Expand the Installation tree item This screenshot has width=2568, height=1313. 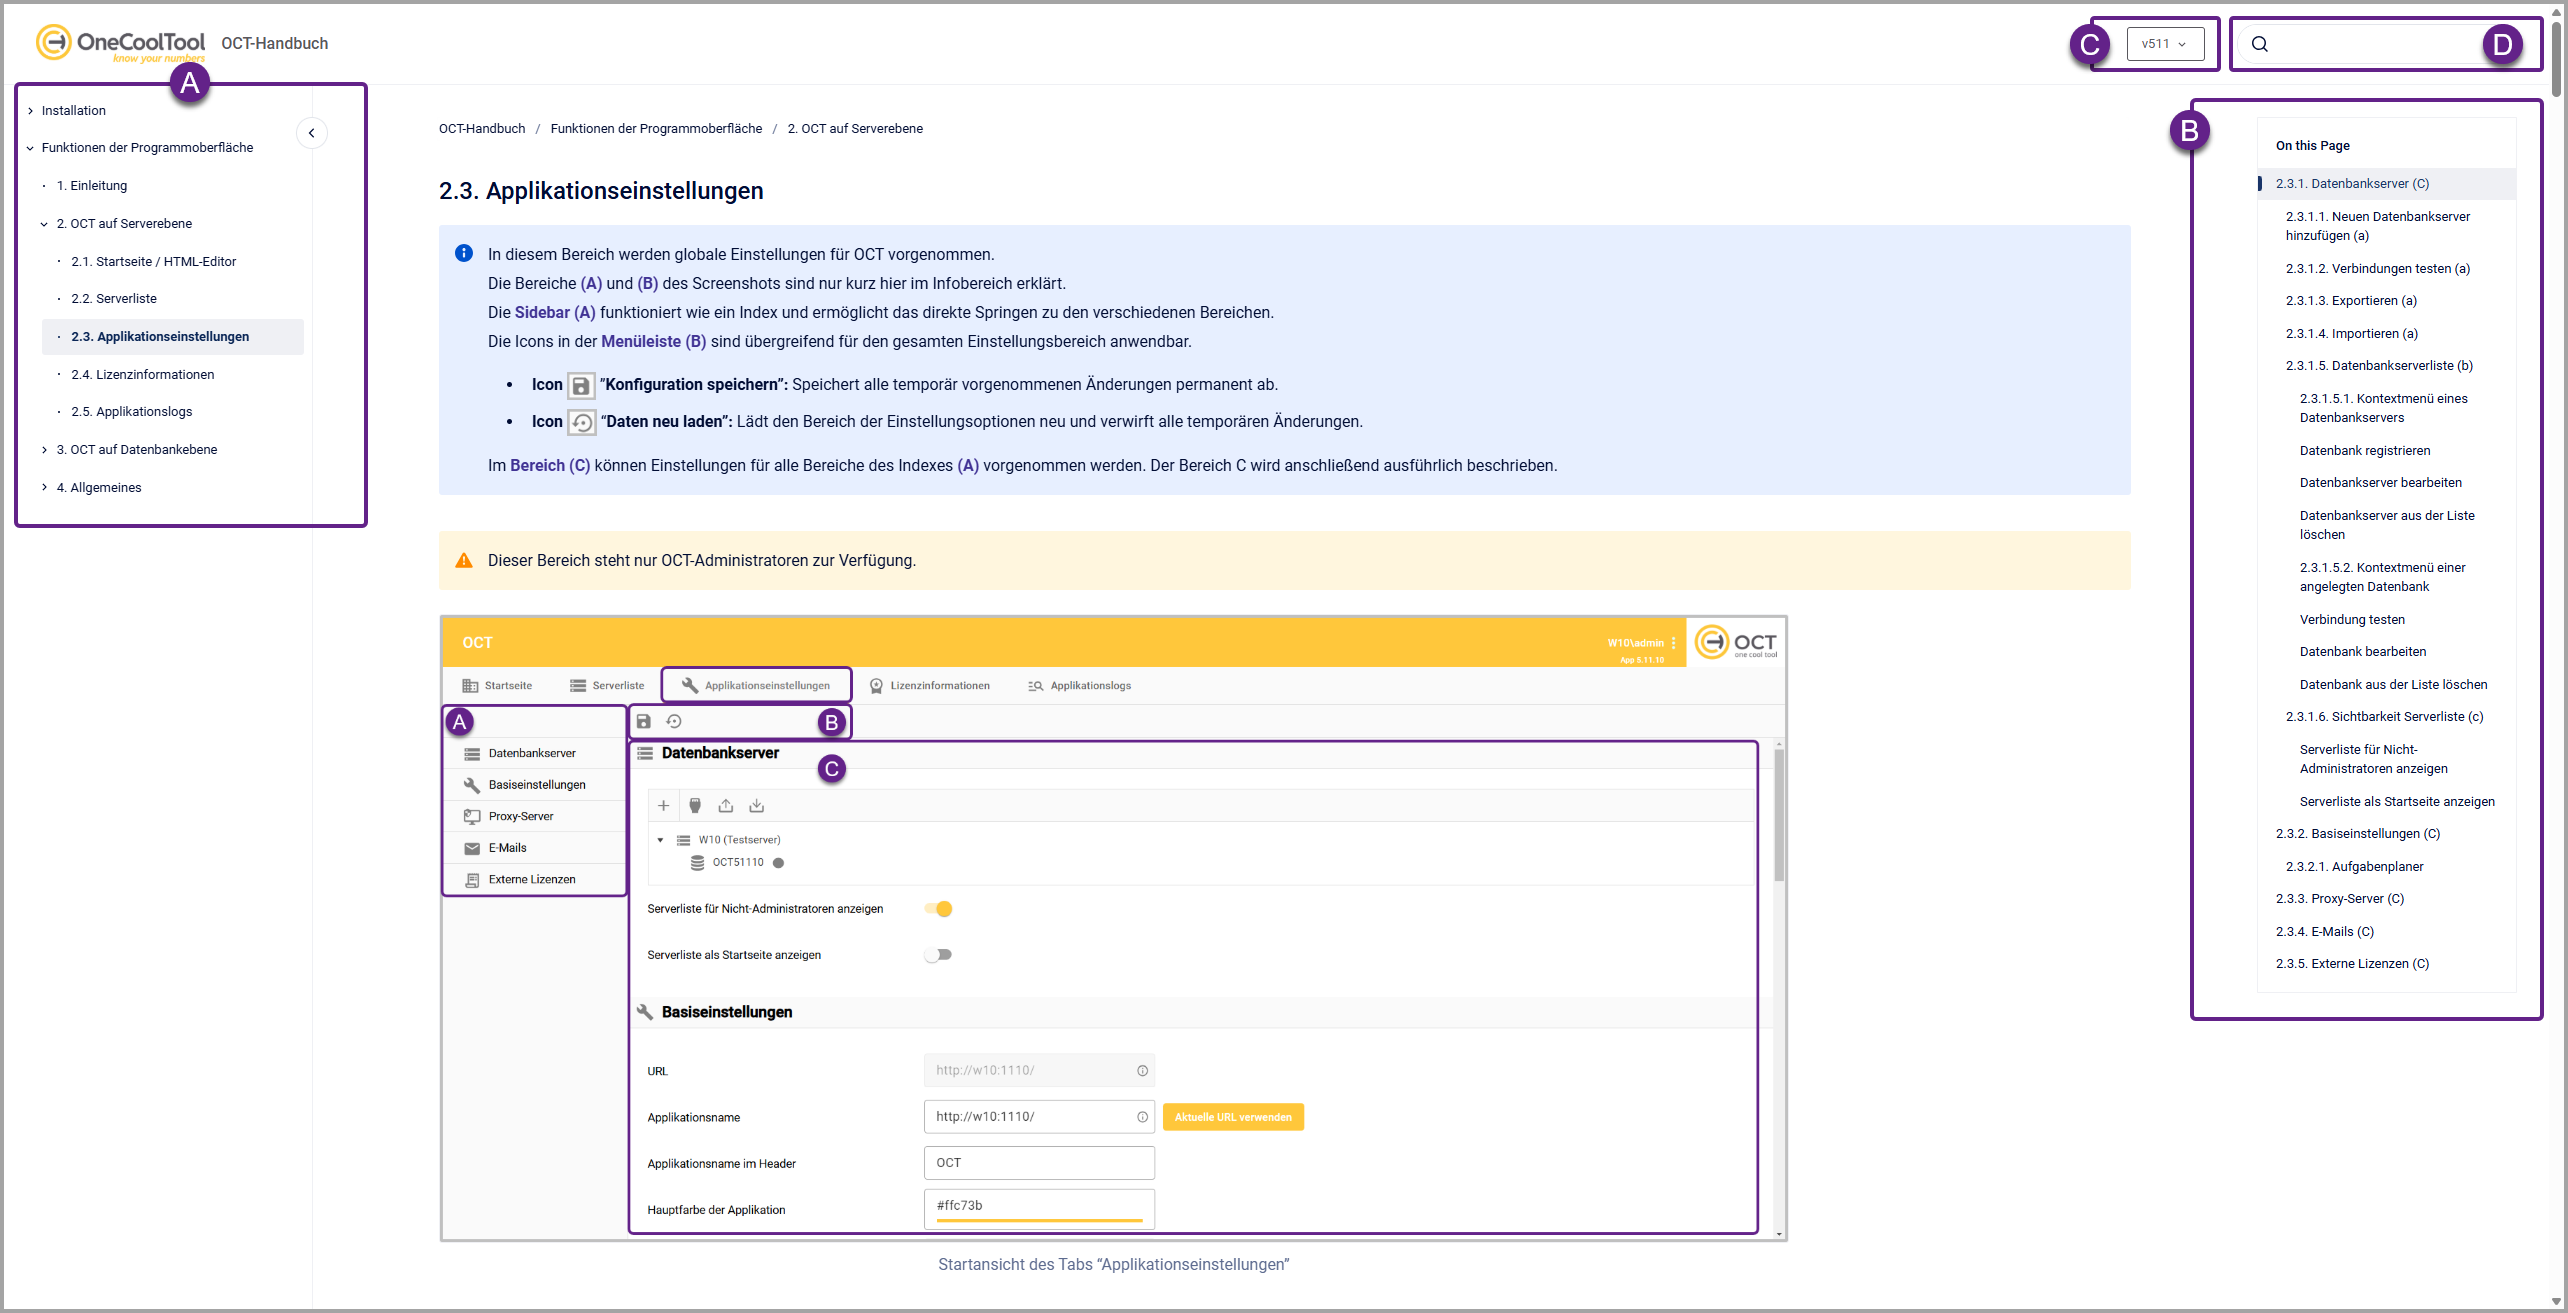31,111
